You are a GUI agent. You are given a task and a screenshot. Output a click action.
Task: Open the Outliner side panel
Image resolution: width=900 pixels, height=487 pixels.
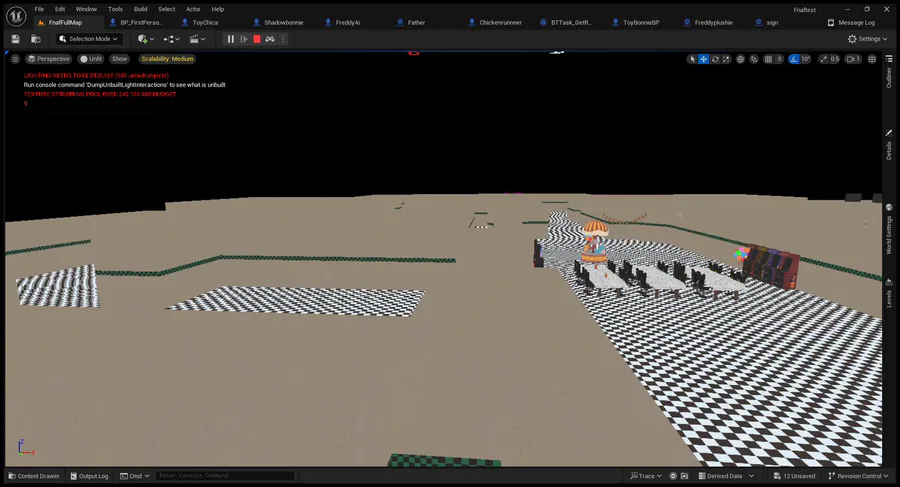(889, 73)
